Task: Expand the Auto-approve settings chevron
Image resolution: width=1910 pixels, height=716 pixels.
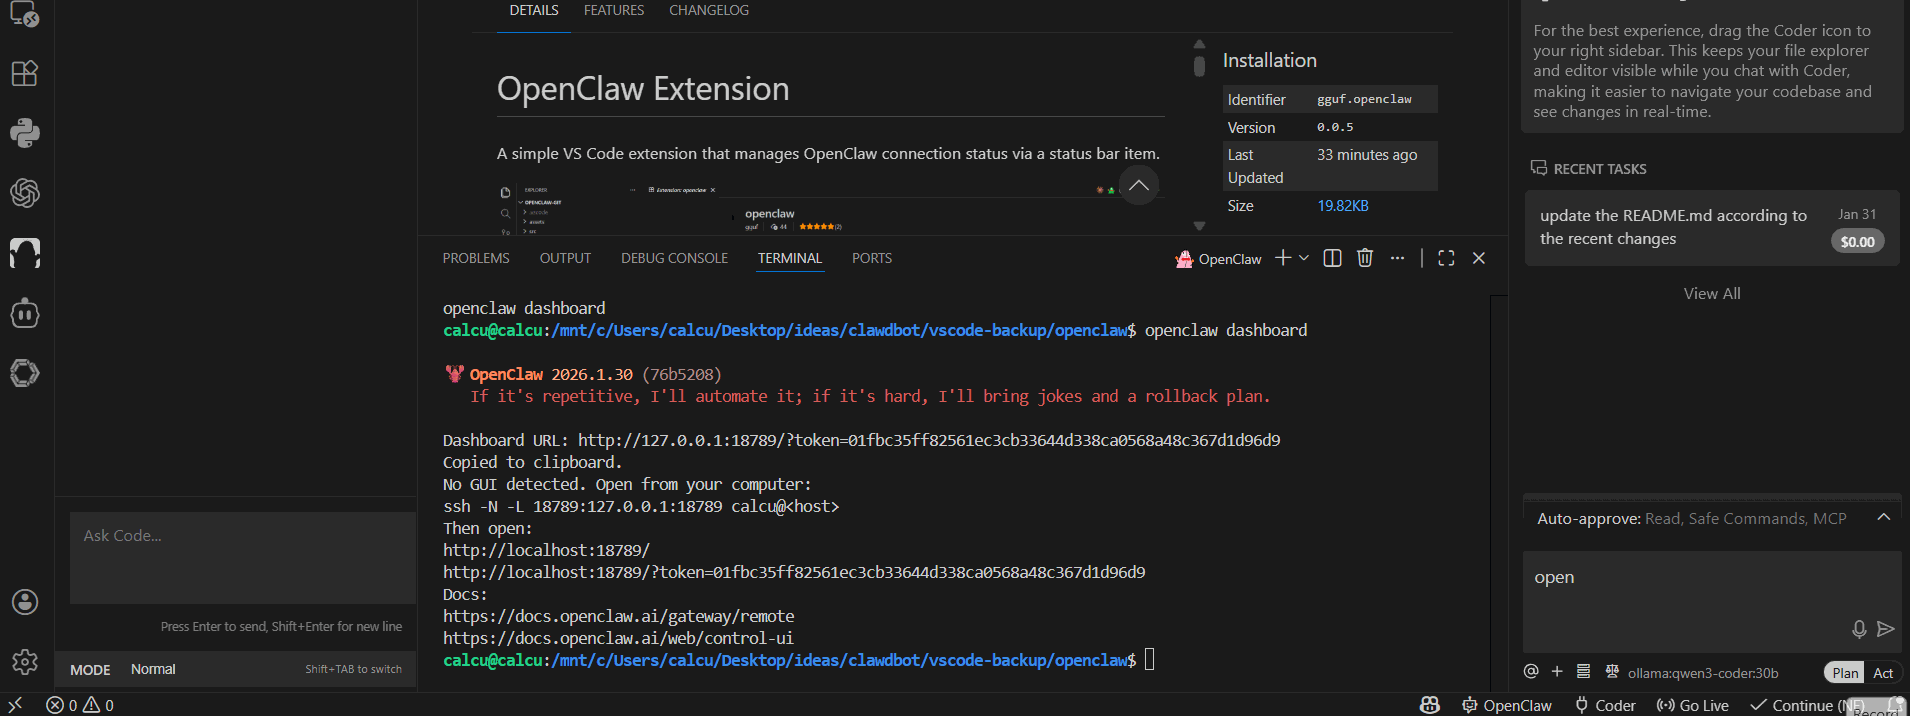Action: [1884, 517]
